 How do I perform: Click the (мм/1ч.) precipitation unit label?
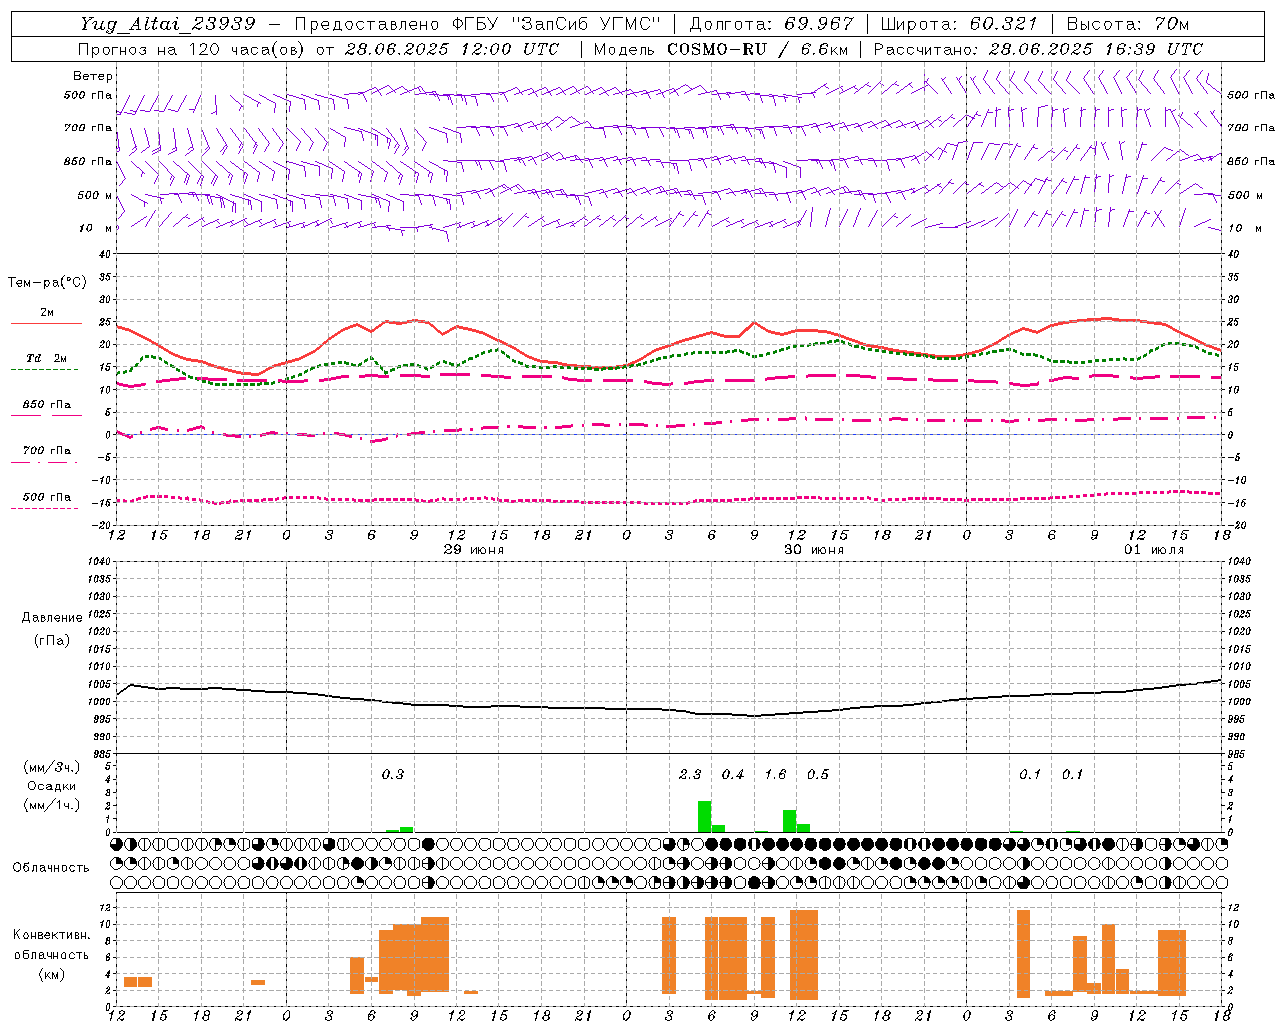tap(52, 805)
